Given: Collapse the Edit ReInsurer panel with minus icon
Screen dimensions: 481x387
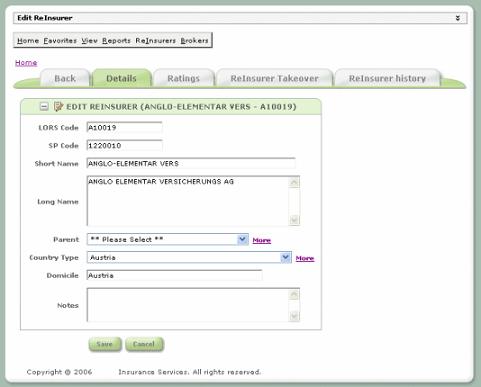Looking at the screenshot, I should (44, 107).
